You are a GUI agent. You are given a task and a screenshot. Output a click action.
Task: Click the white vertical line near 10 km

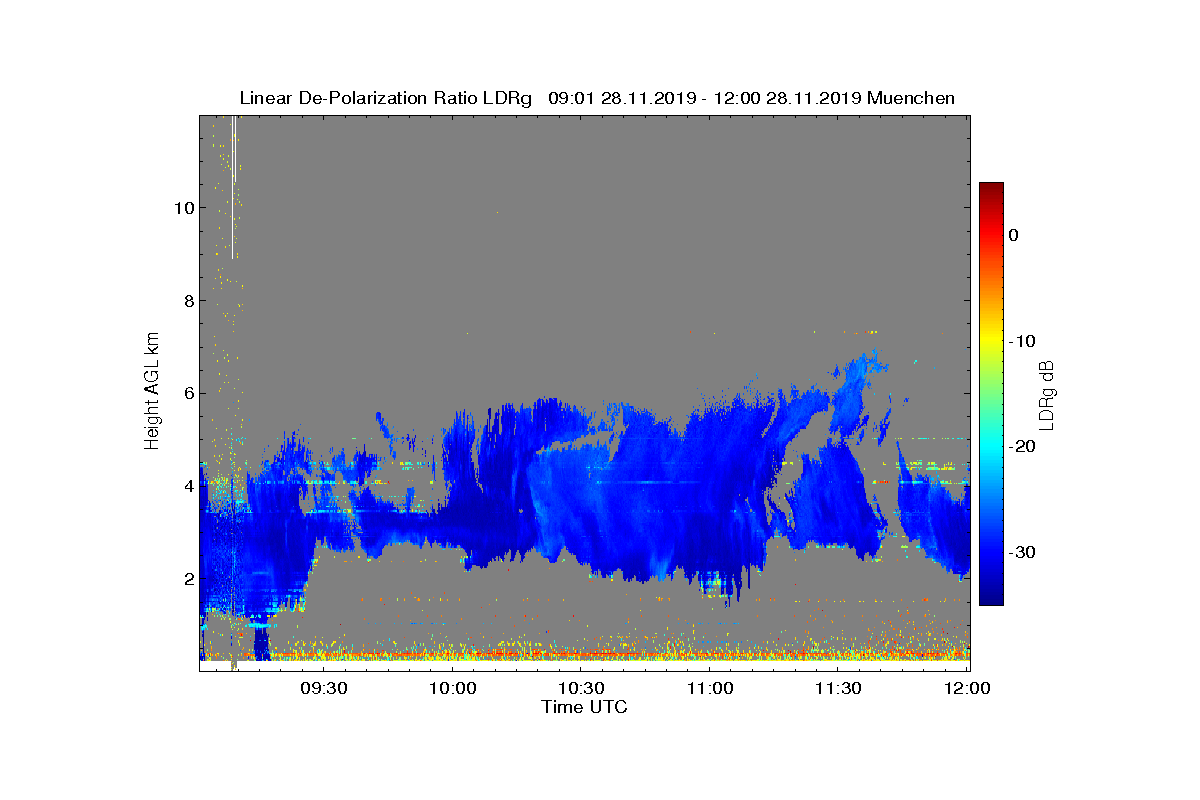(233, 188)
